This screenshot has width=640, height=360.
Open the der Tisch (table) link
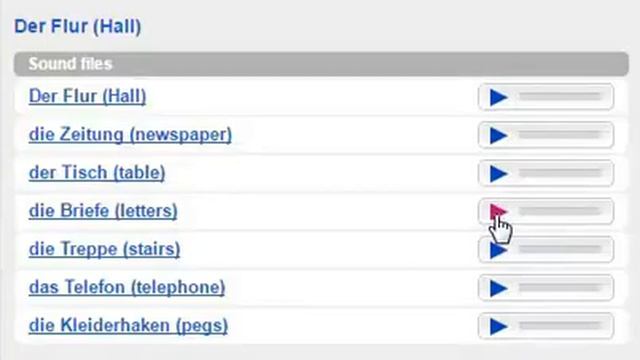(x=97, y=173)
